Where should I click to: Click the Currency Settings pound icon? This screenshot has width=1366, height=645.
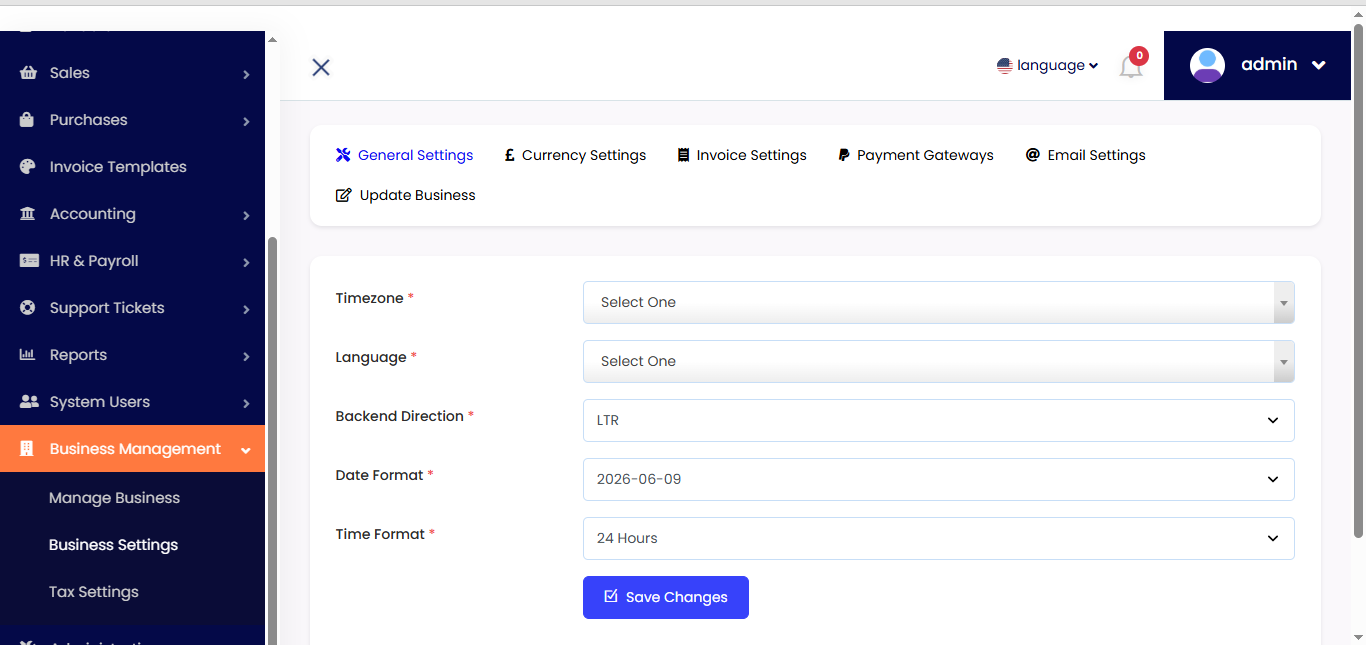click(x=510, y=155)
